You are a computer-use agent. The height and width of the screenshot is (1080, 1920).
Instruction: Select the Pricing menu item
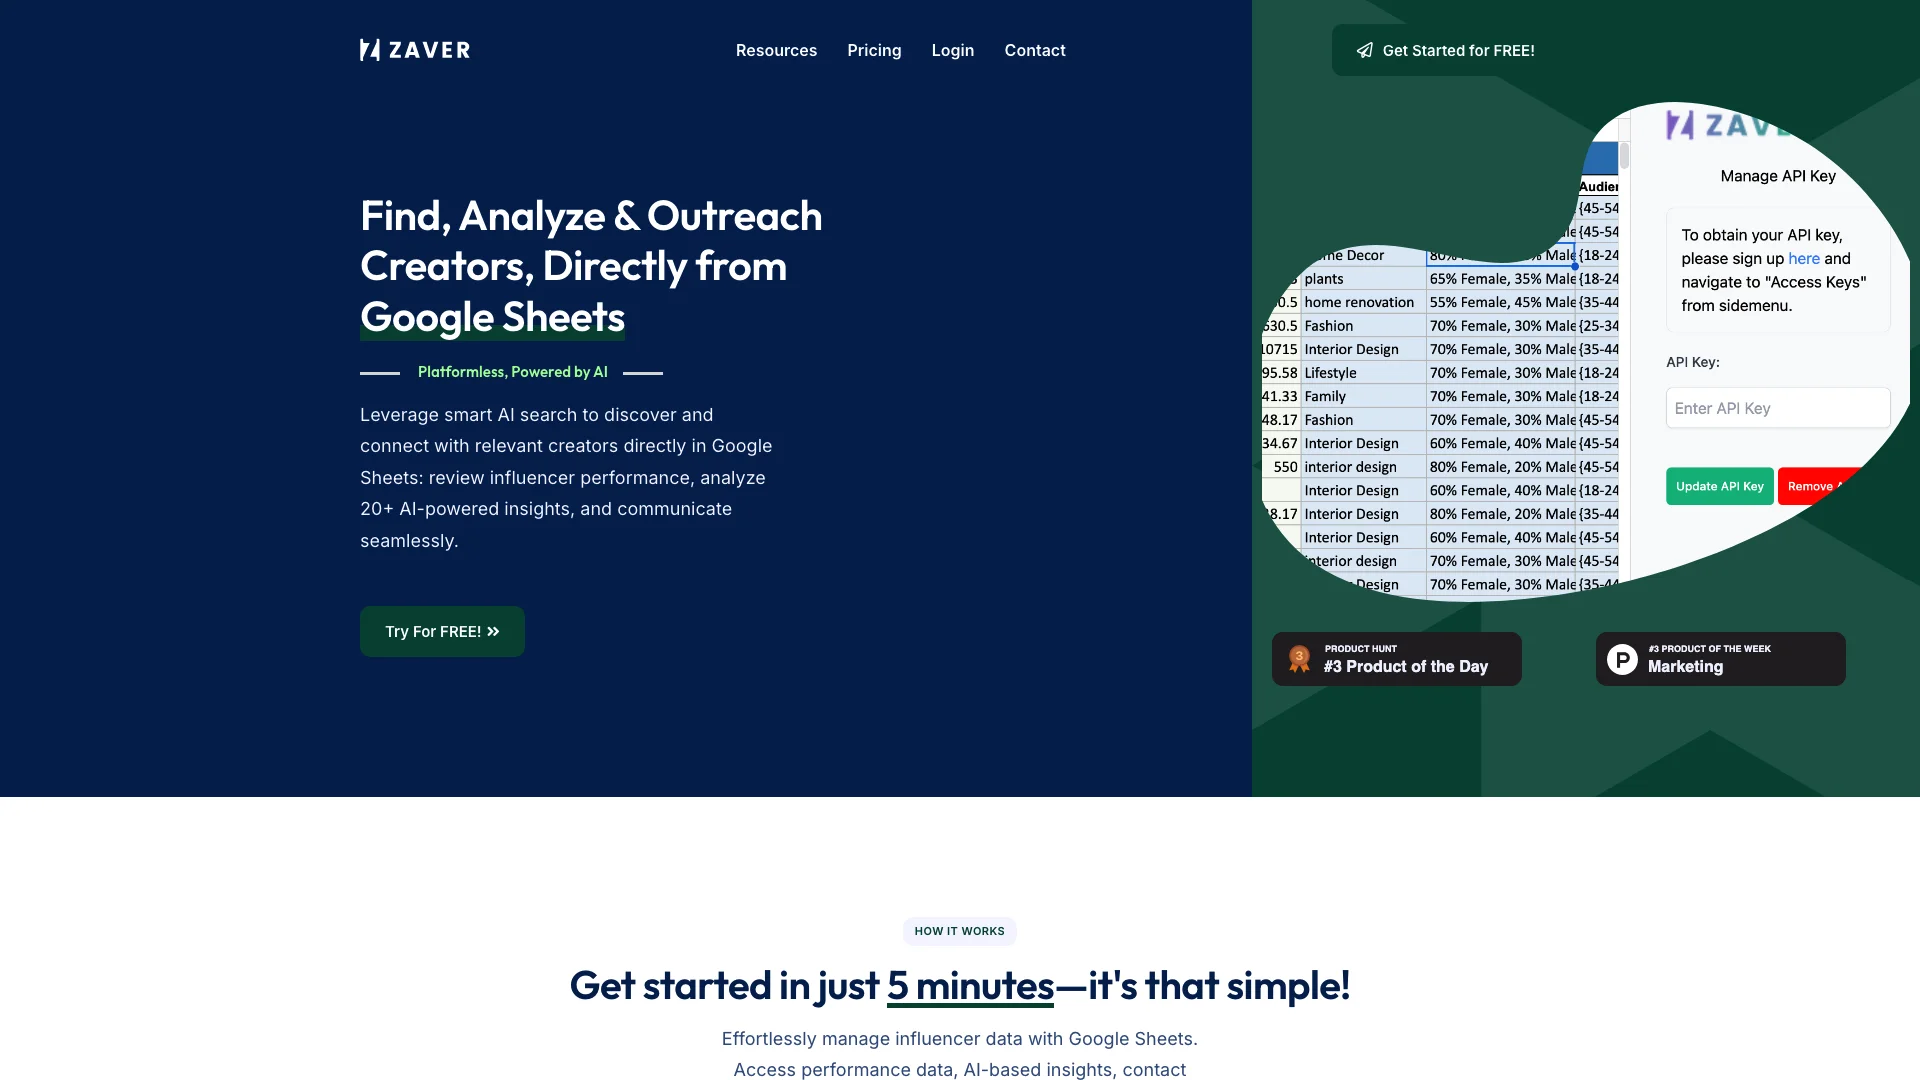coord(874,50)
